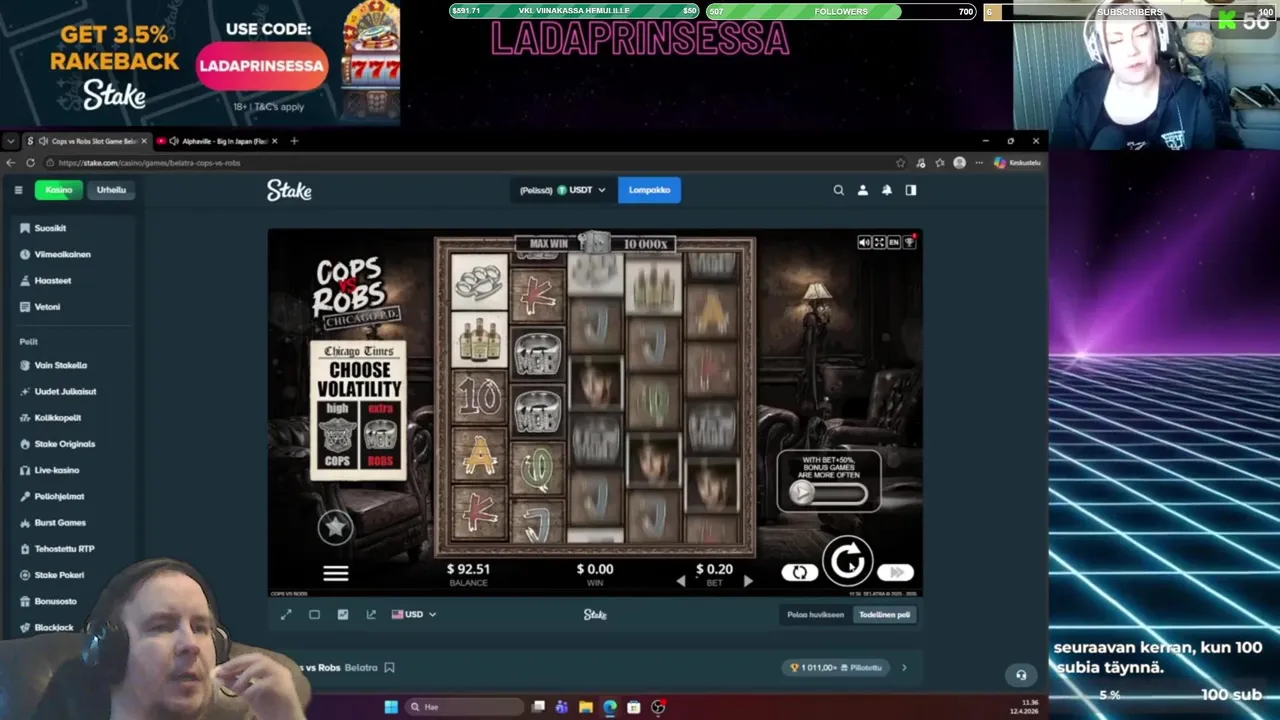This screenshot has width=1280, height=720.
Task: Spin the slot reels with the round arrow button
Action: coord(848,560)
